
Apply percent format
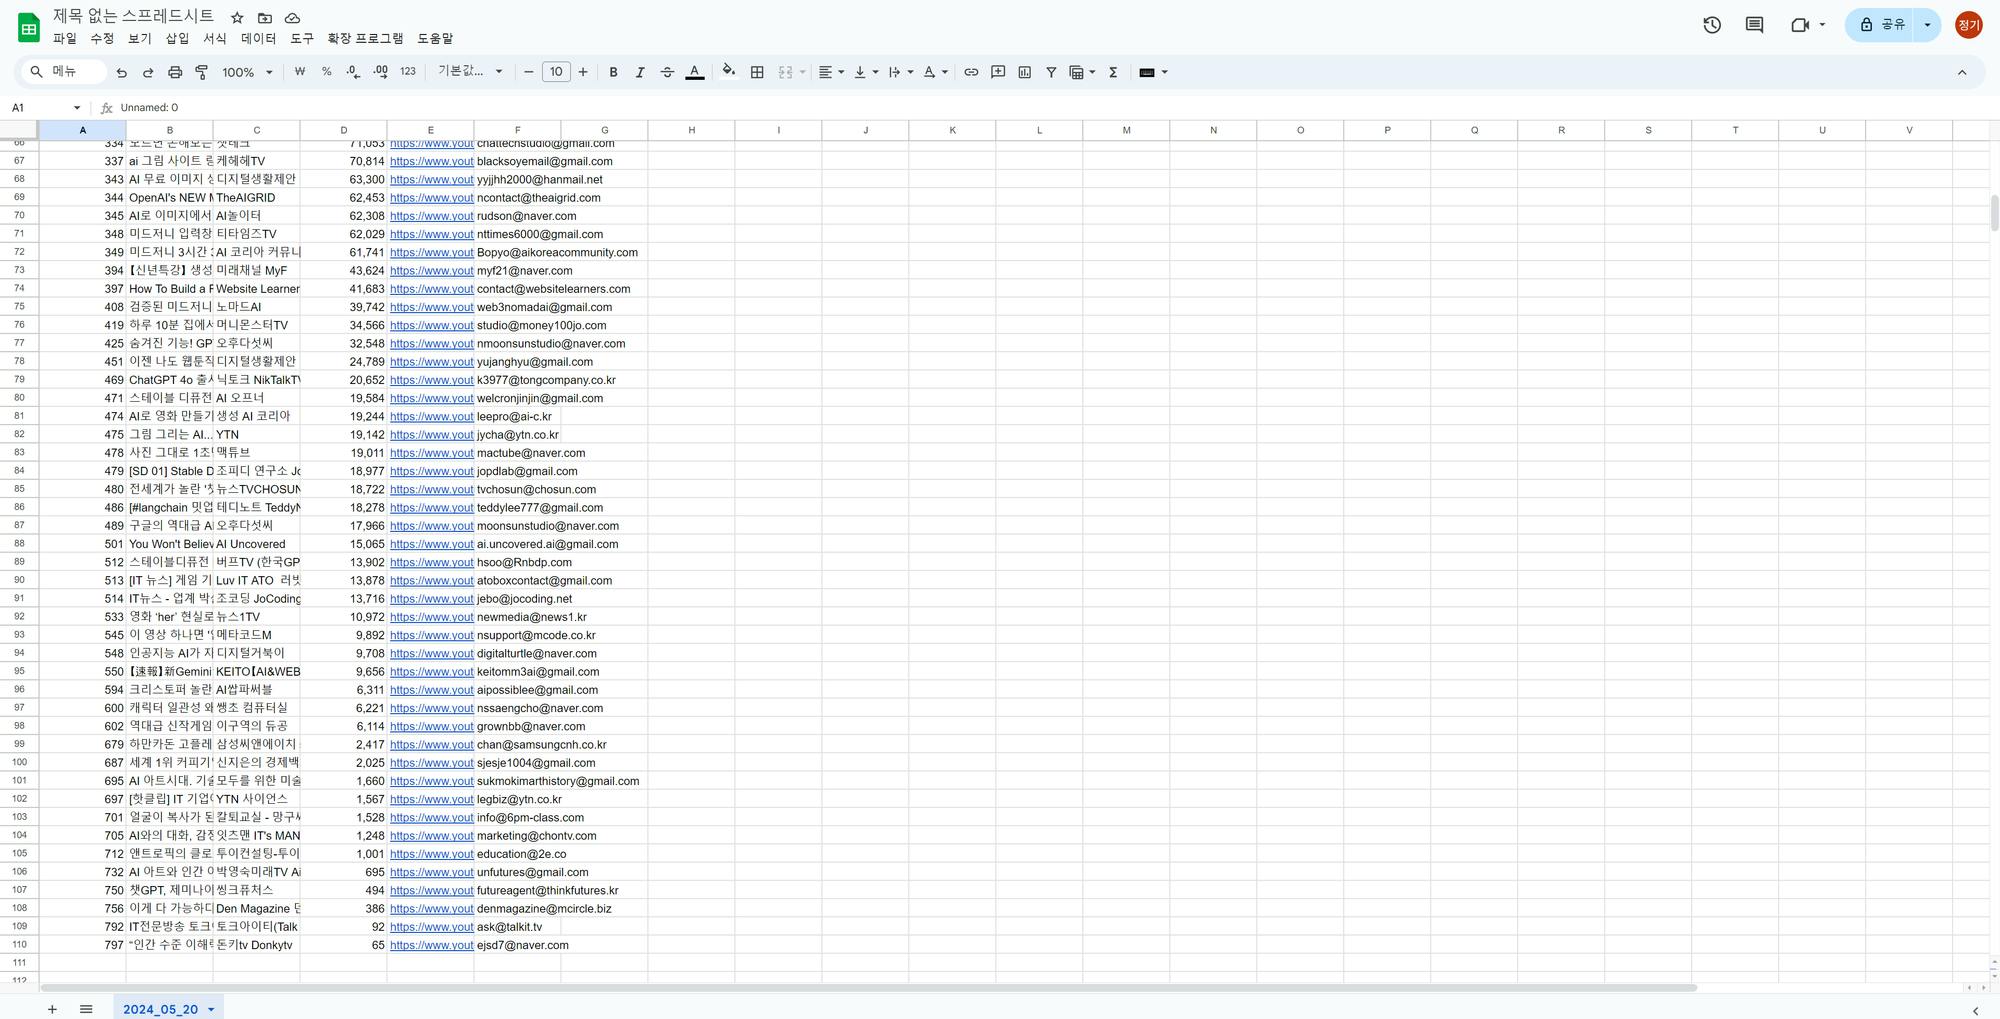pyautogui.click(x=326, y=72)
